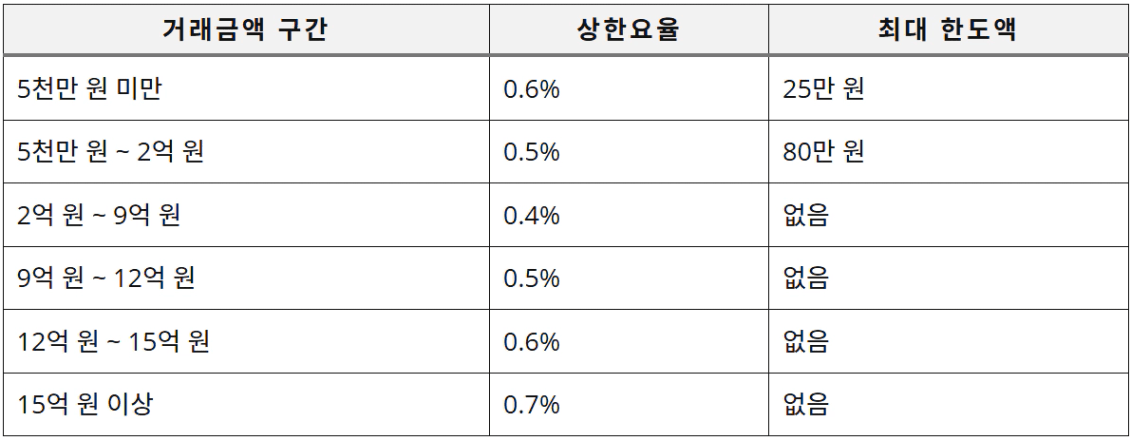Select the 2억 원 ~ 9억 원 cell
This screenshot has width=1131, height=441.
(99, 215)
